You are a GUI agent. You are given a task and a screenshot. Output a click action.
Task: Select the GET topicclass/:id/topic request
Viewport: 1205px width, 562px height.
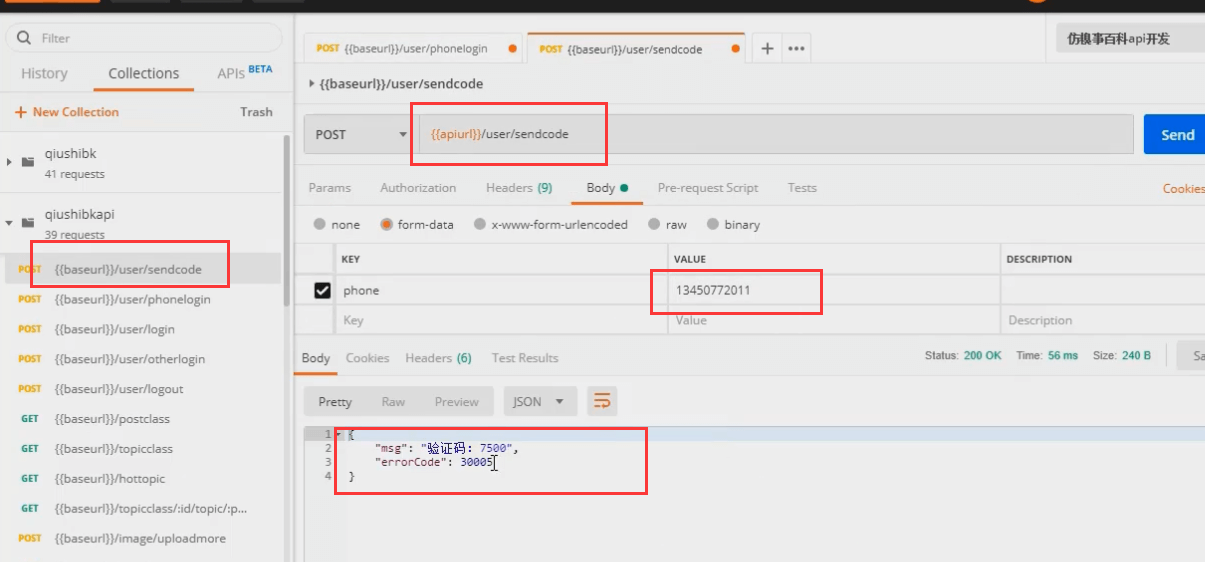point(140,508)
